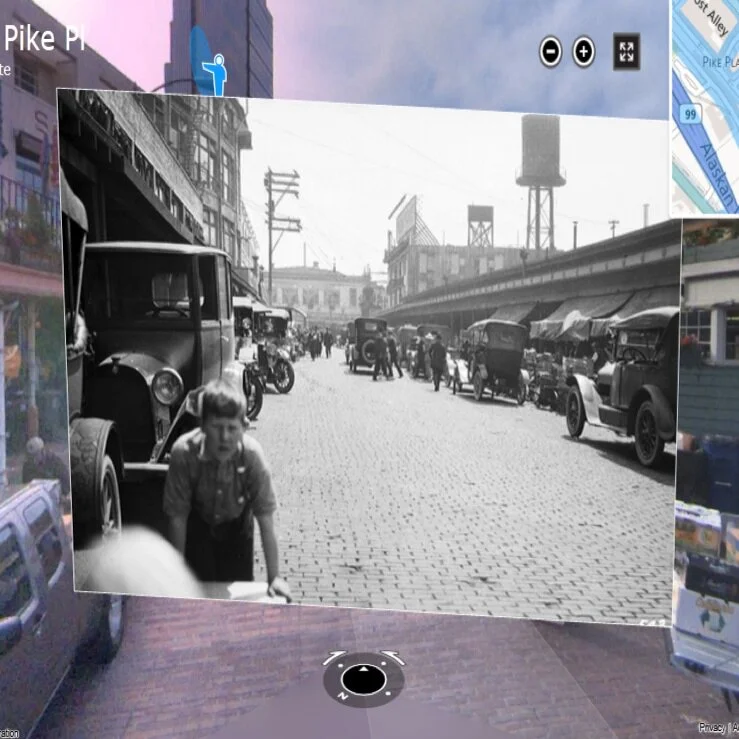739x739 pixels.
Task: Click the N marker on compass ring
Action: (x=343, y=697)
